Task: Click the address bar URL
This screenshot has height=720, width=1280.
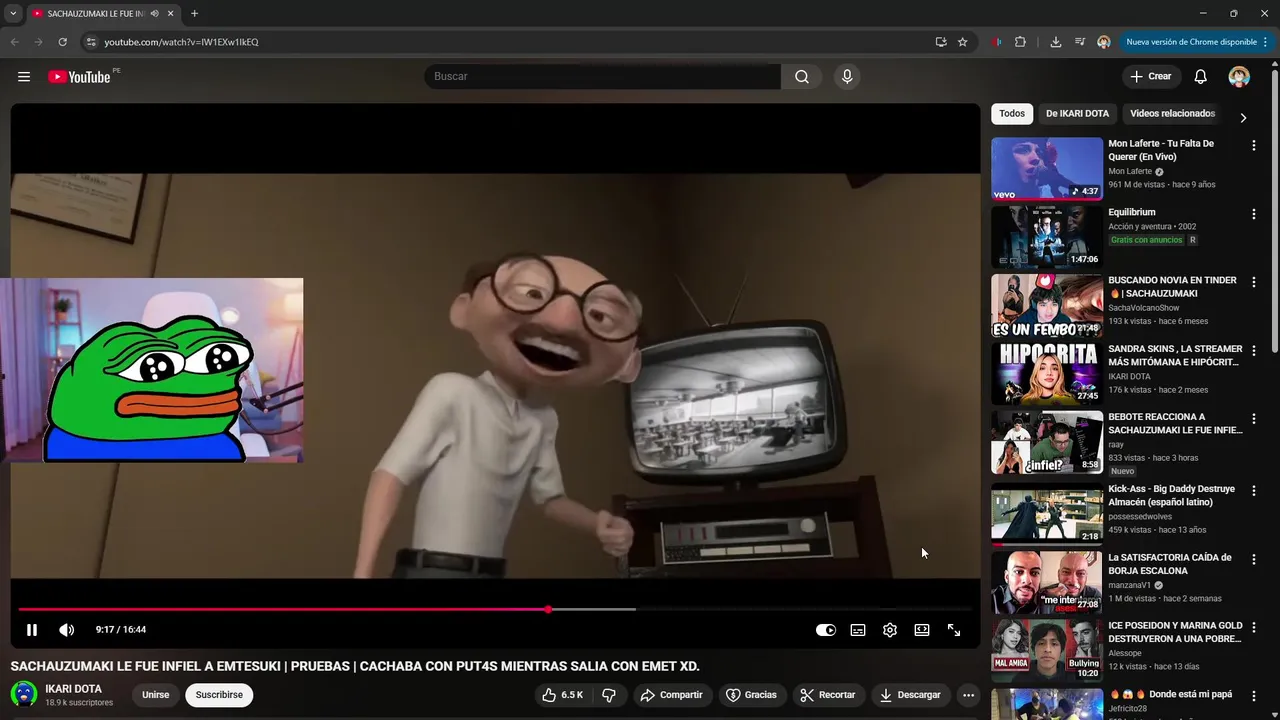Action: tap(182, 42)
